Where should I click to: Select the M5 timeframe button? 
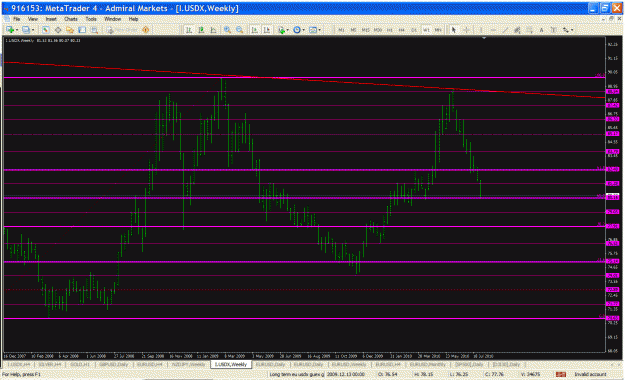click(x=353, y=30)
